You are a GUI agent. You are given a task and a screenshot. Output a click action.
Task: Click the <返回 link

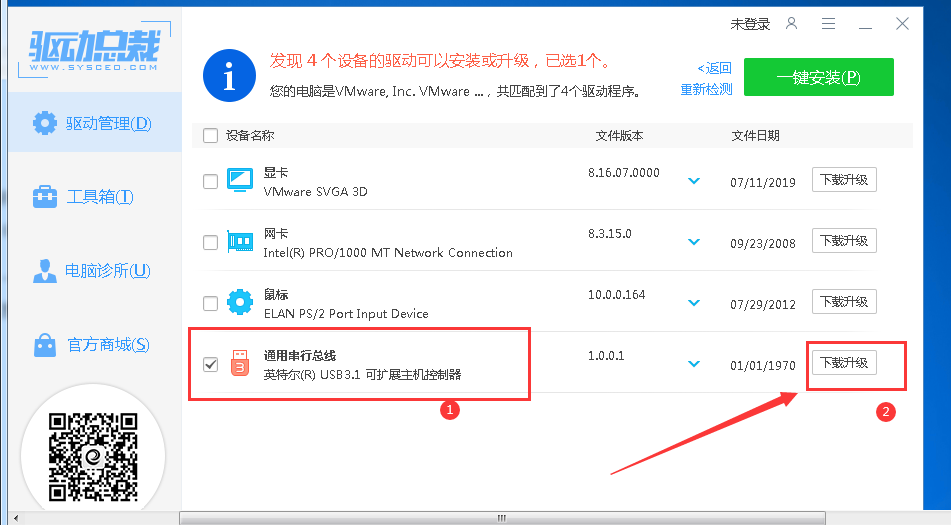(x=714, y=68)
